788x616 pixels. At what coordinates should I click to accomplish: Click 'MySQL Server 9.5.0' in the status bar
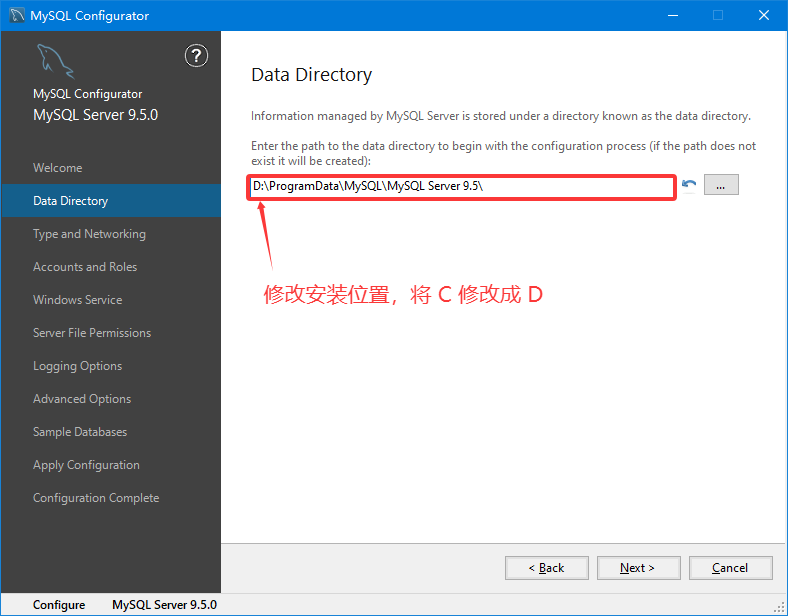pos(164,605)
